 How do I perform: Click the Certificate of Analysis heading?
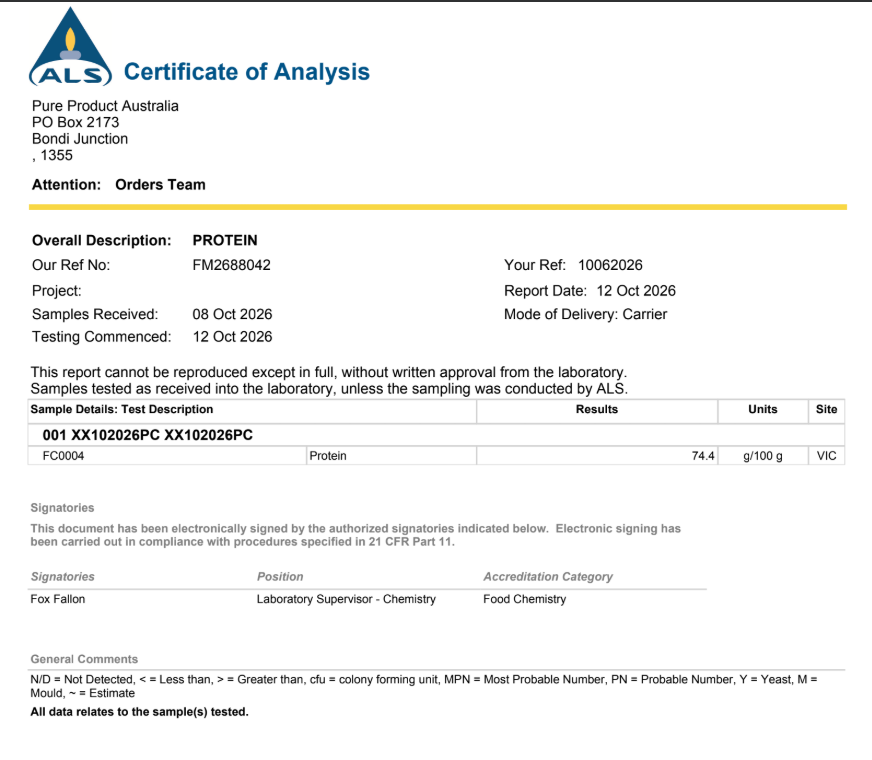(246, 72)
